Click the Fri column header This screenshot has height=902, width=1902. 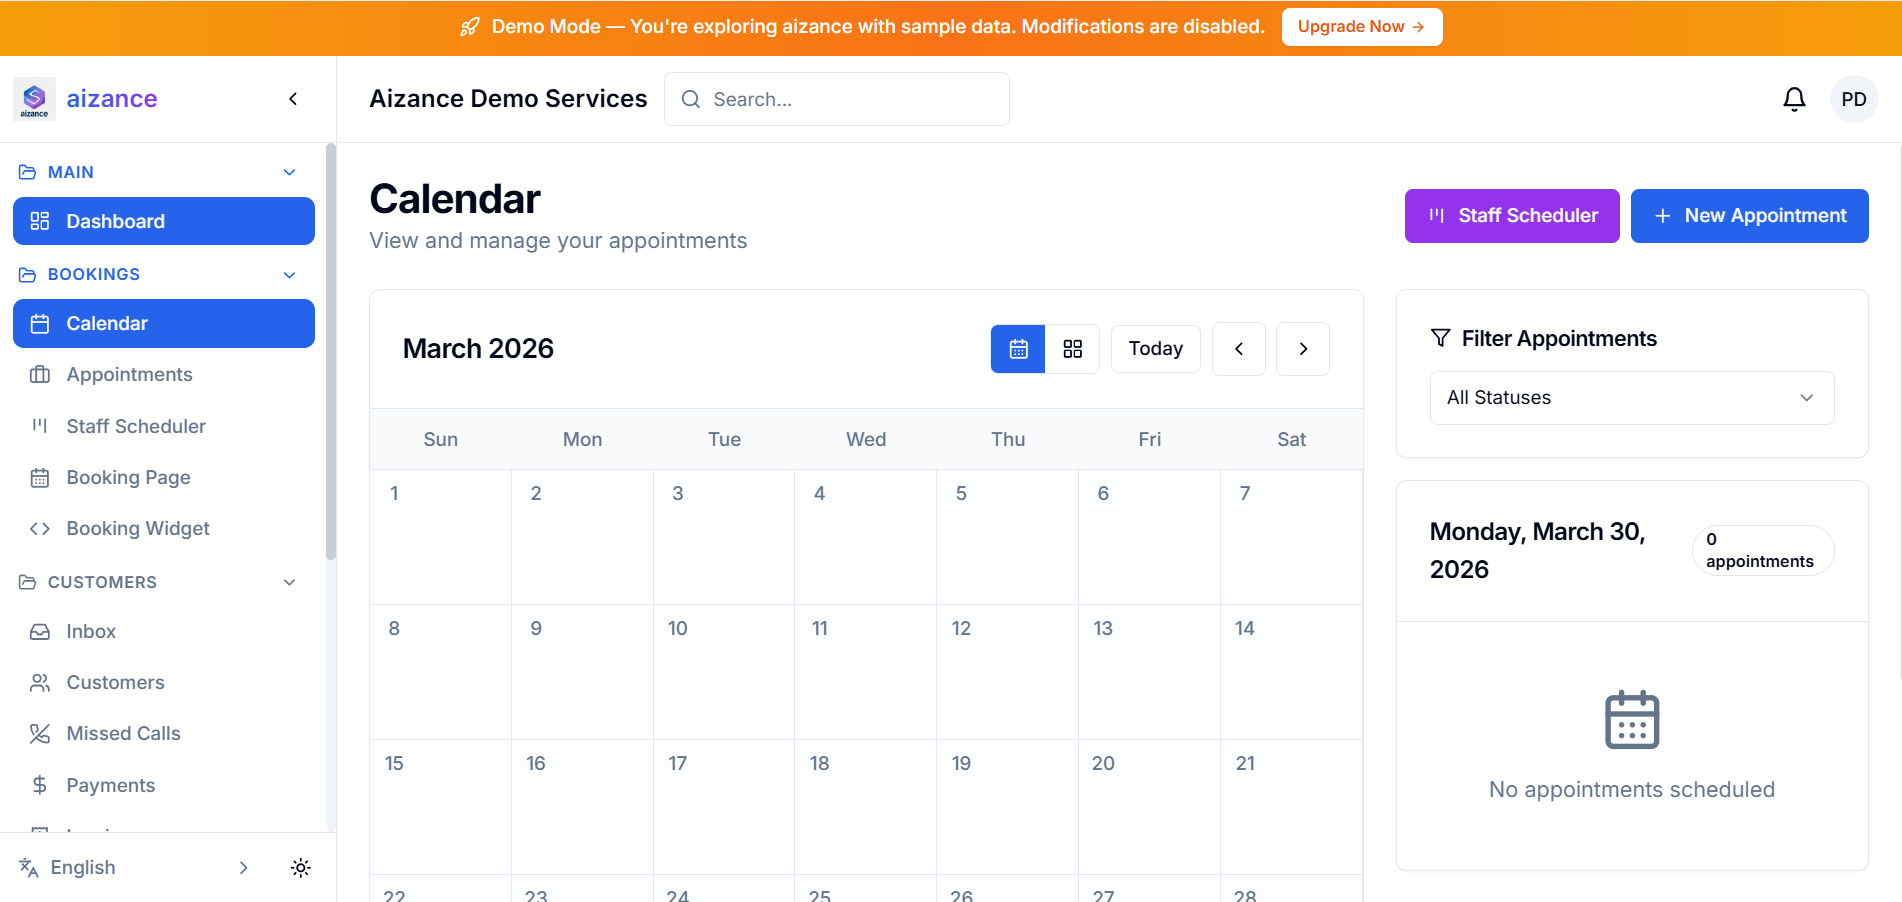1149,439
